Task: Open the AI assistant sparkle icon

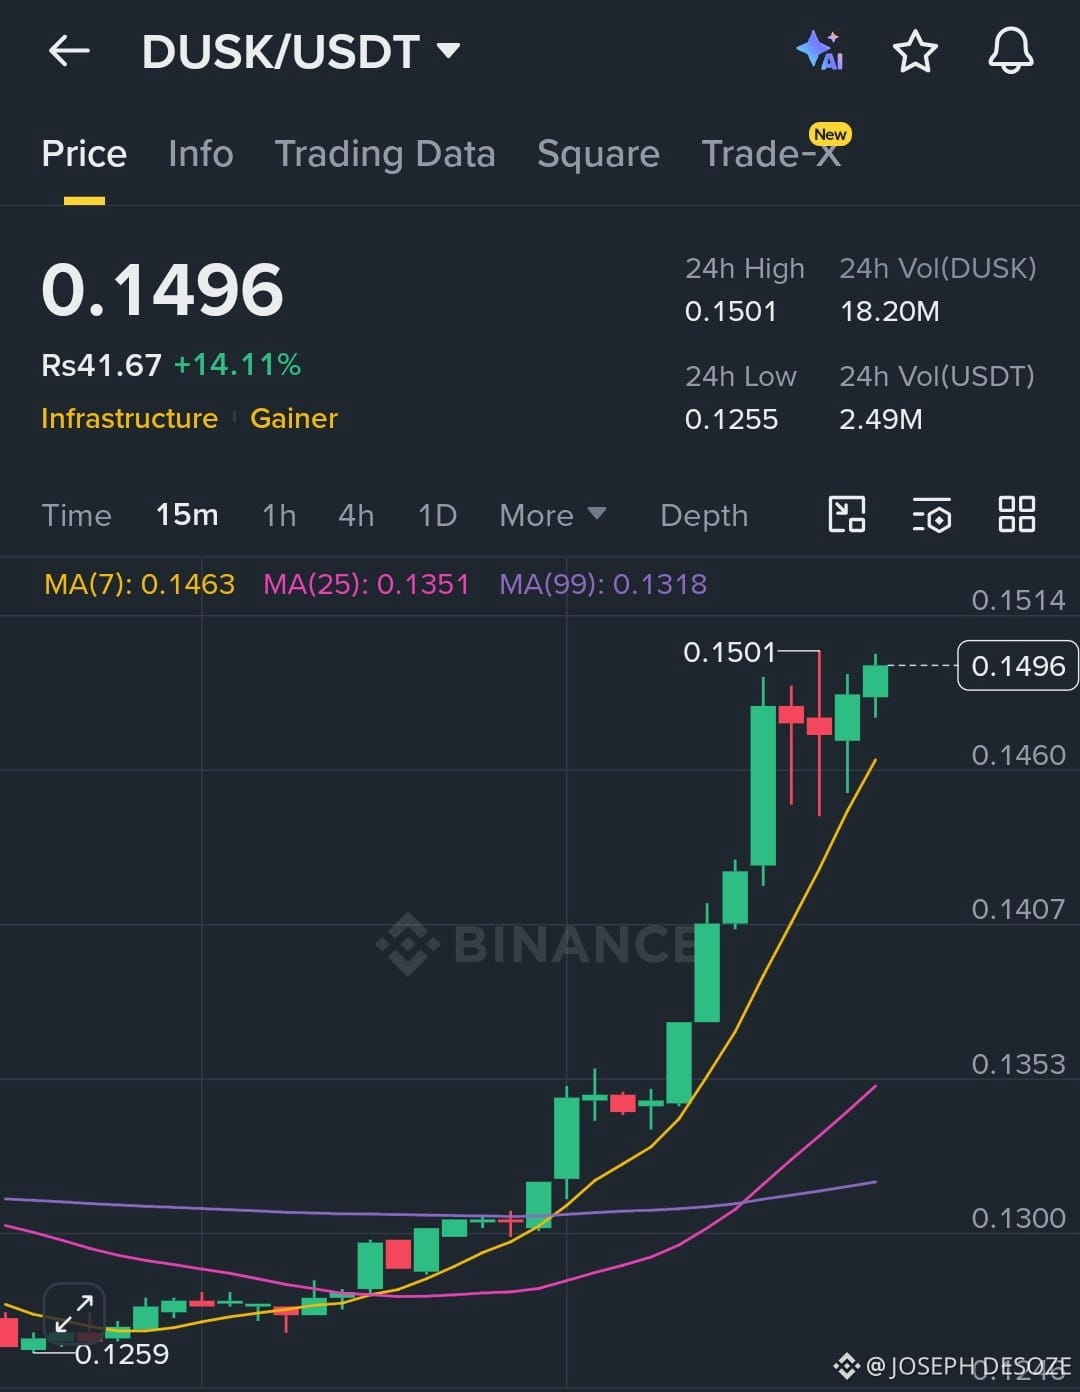Action: (820, 50)
